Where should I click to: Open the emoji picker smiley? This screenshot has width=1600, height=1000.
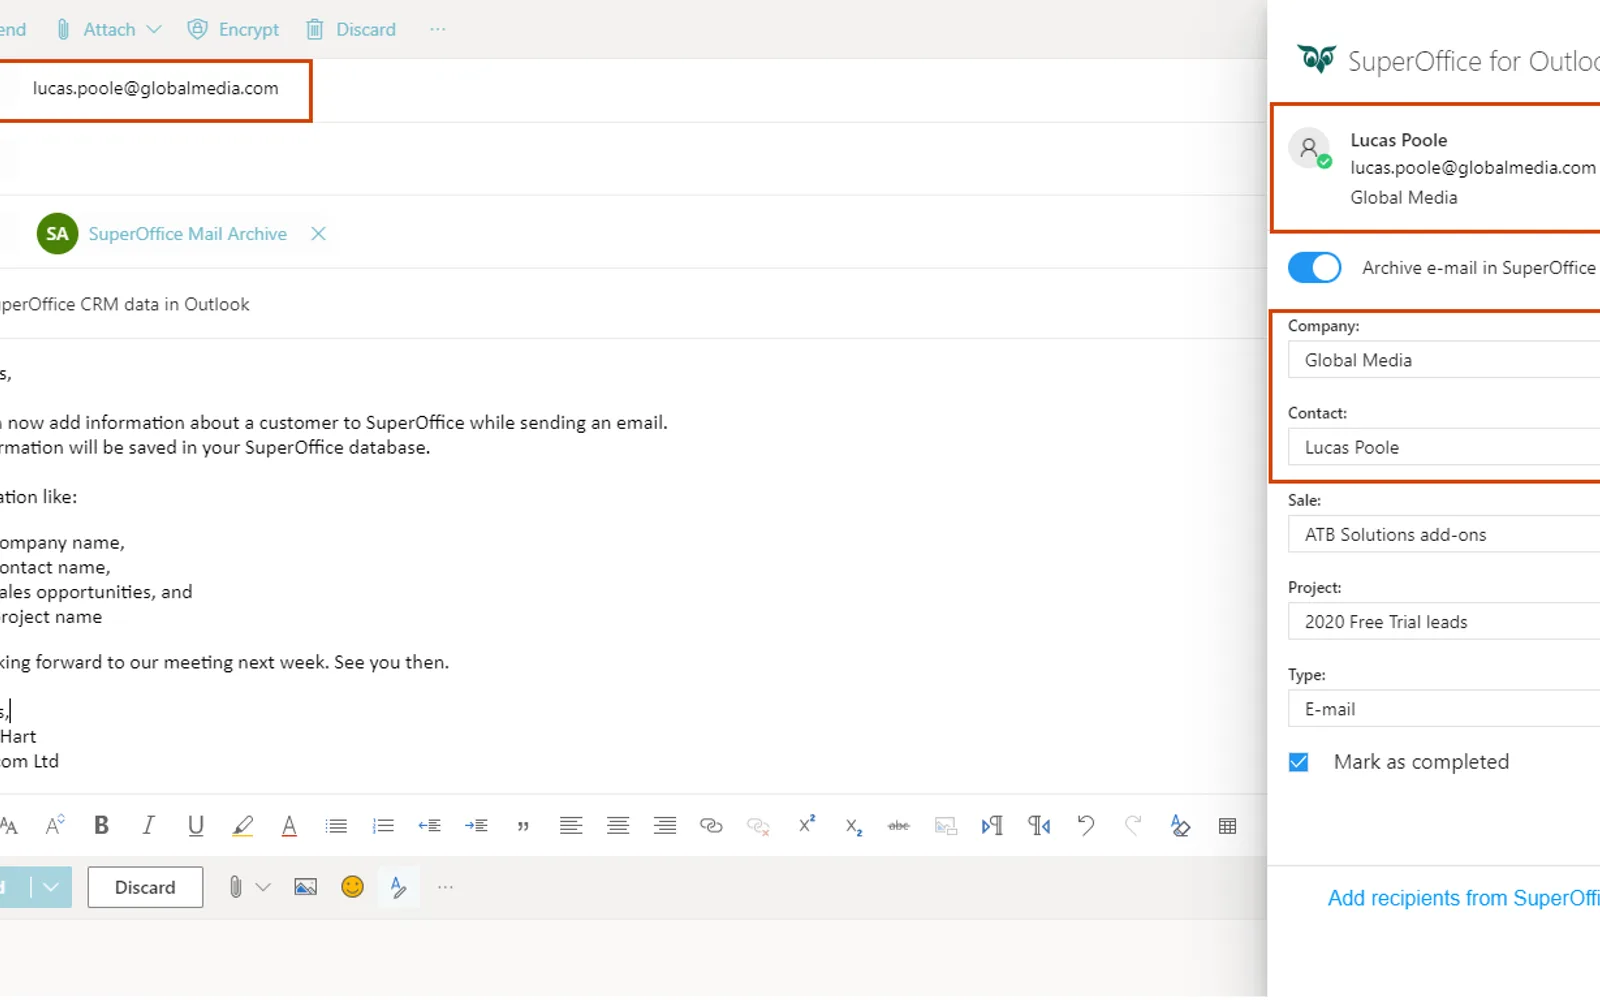pyautogui.click(x=352, y=887)
